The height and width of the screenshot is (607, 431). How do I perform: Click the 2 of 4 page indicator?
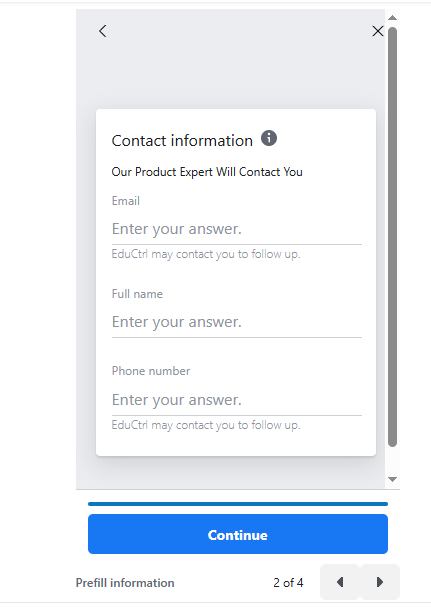tap(288, 583)
